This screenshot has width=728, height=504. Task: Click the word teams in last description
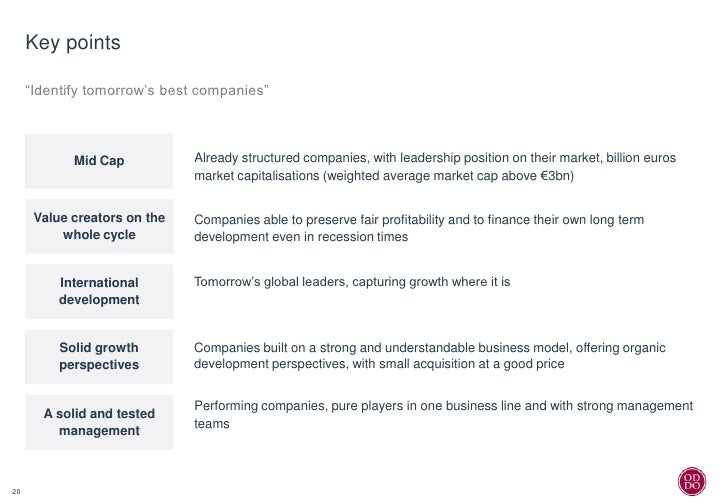pos(212,424)
